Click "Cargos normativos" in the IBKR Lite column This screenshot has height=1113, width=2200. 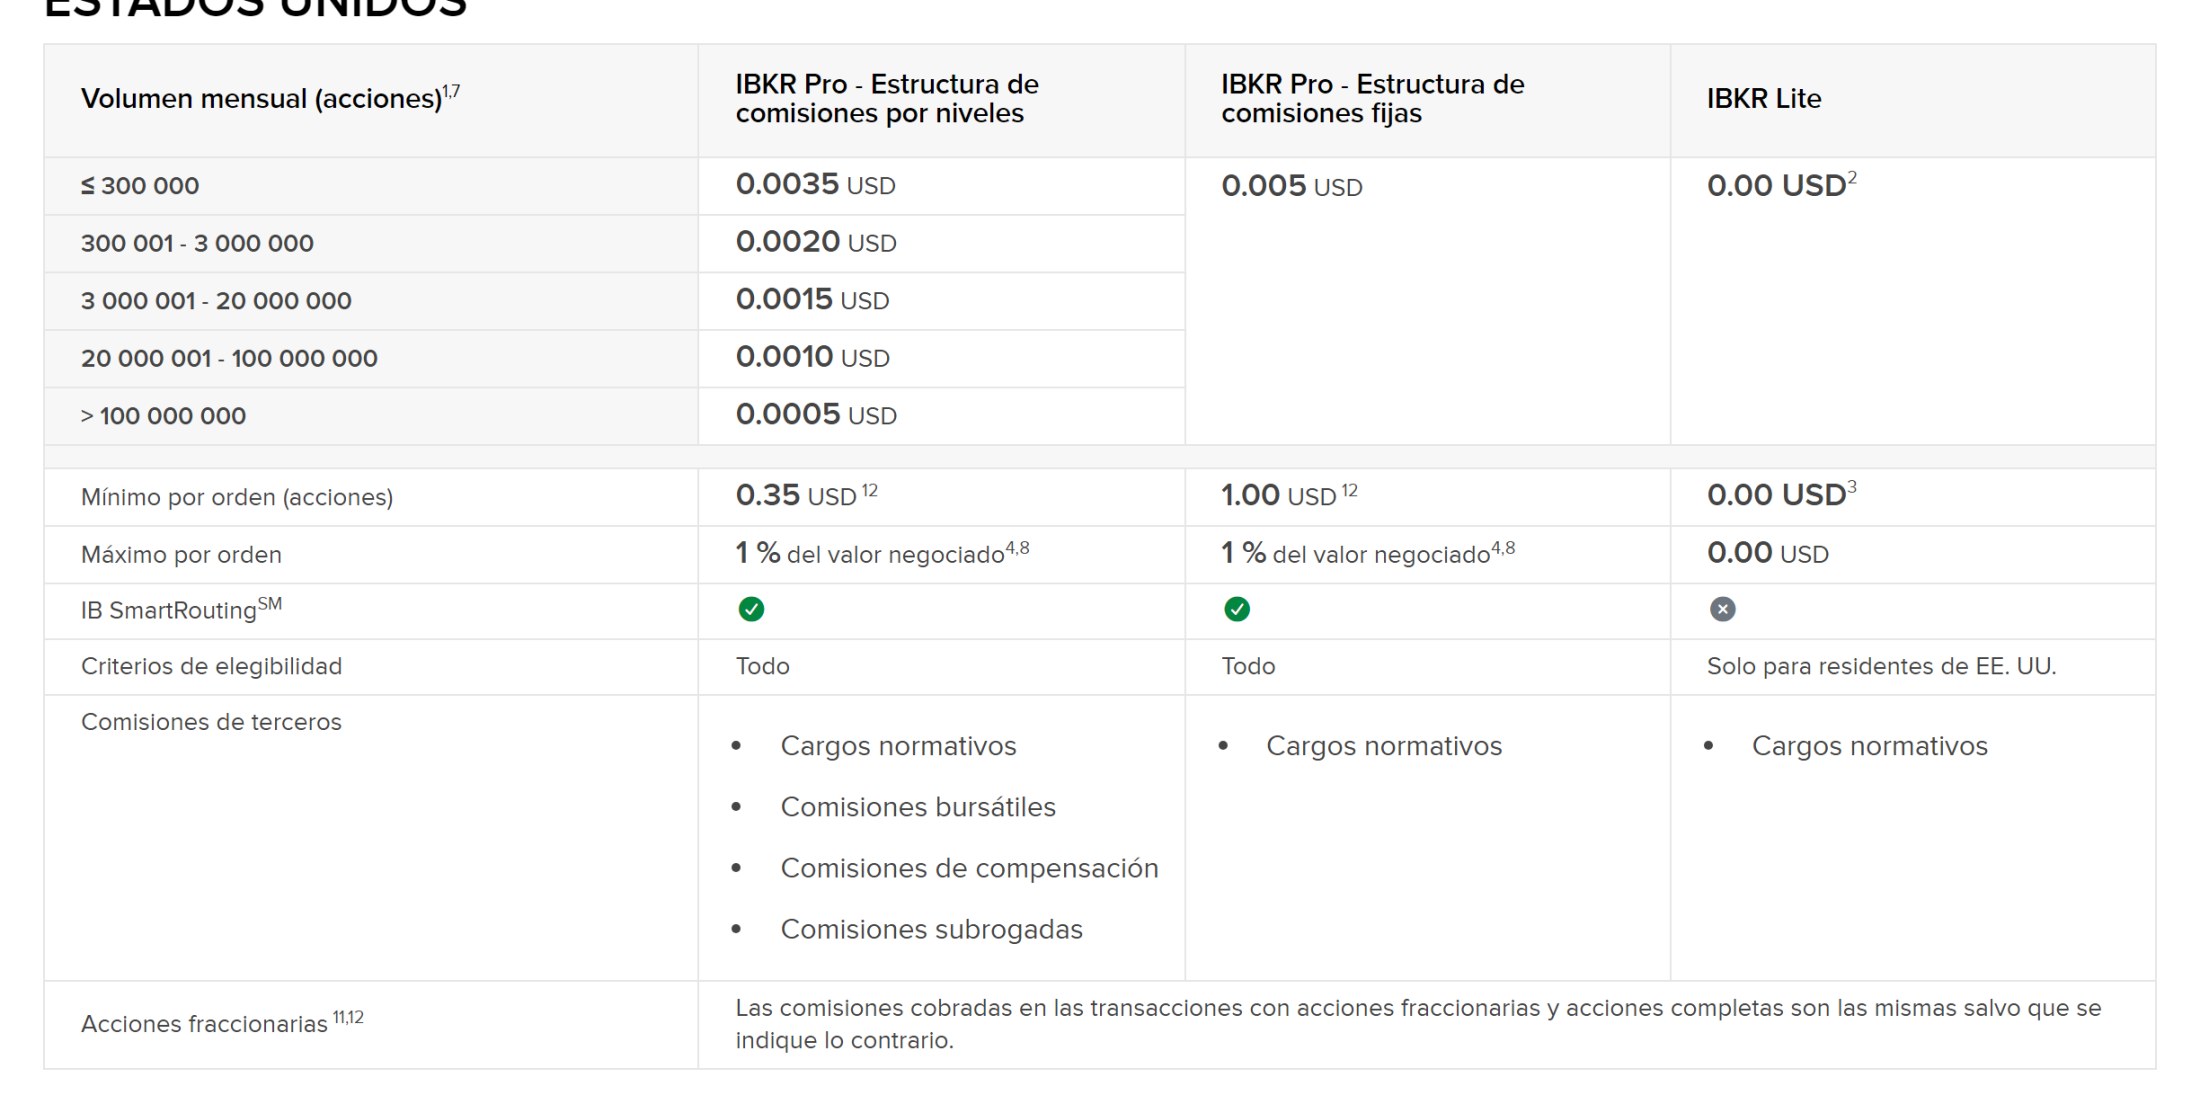pyautogui.click(x=1869, y=746)
